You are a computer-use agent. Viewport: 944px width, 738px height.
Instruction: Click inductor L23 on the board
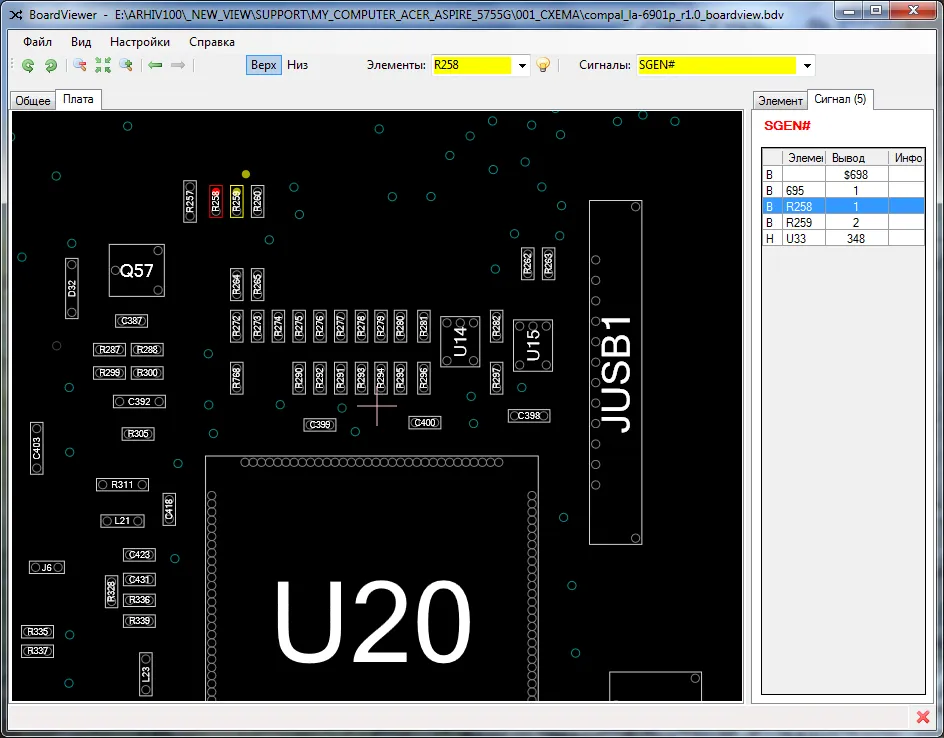point(146,674)
